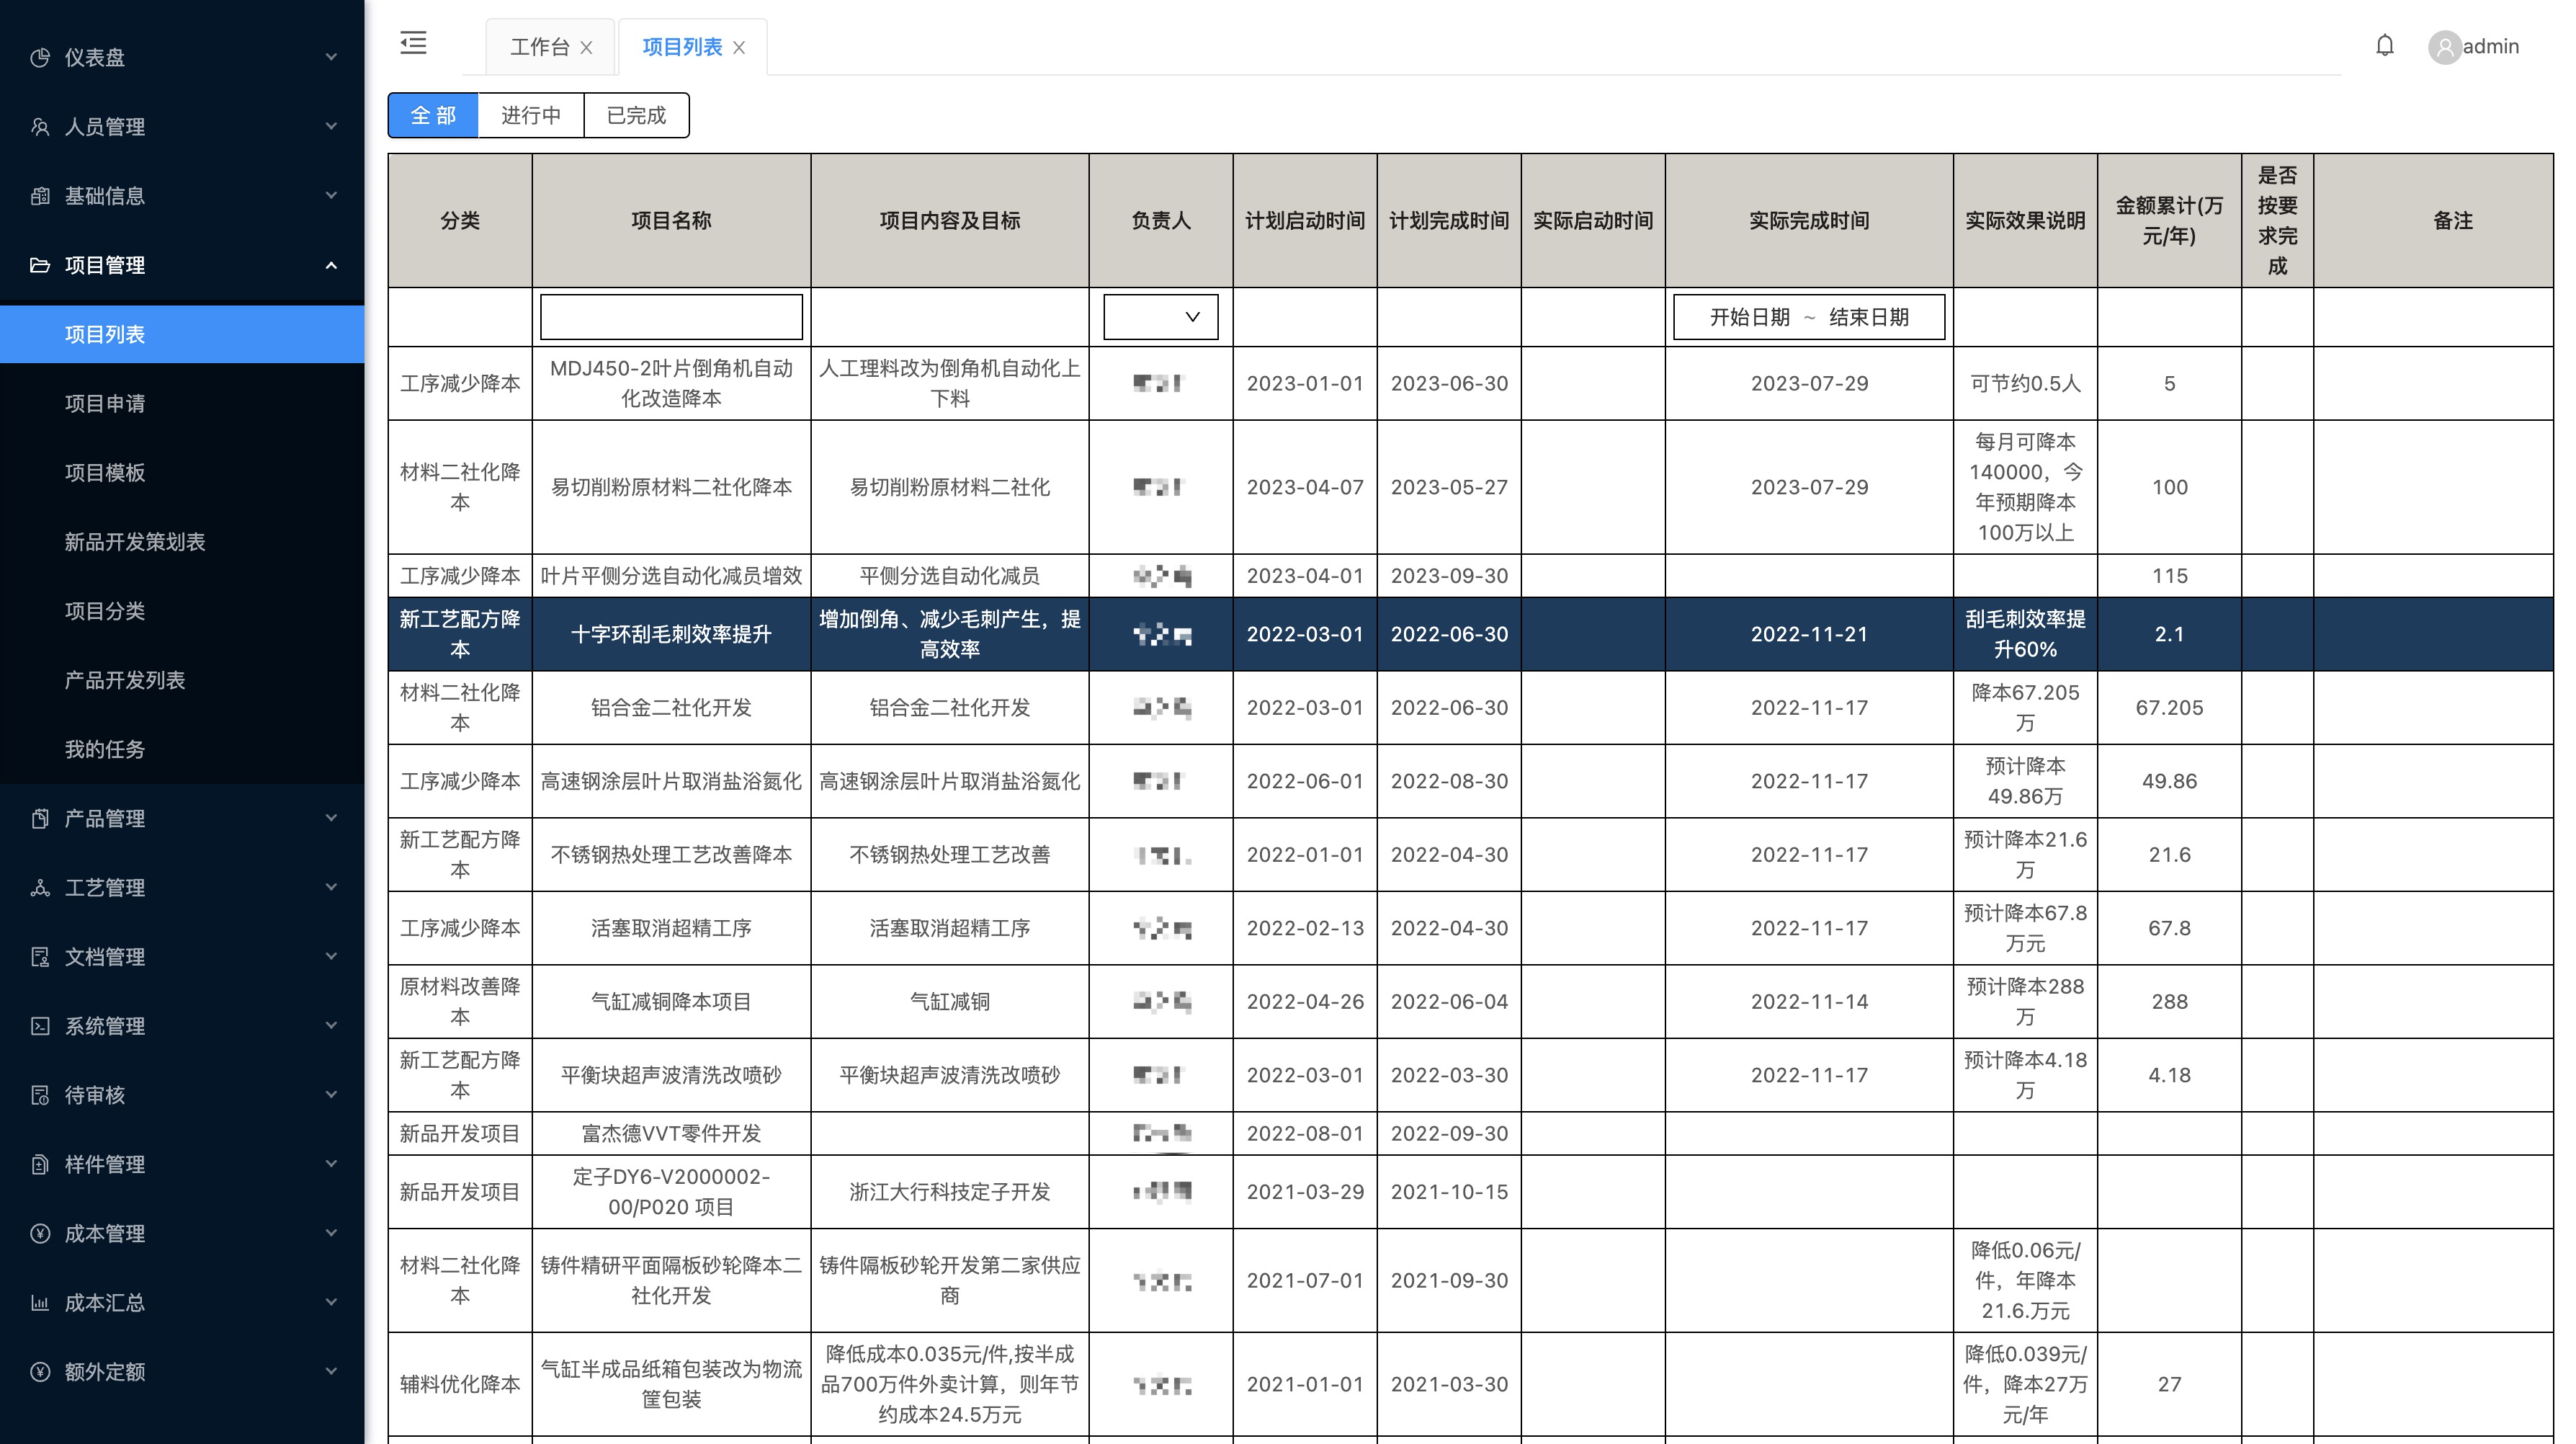Click the person icon beside 人员管理
Viewport: 2576px width, 1444px height.
[x=40, y=127]
